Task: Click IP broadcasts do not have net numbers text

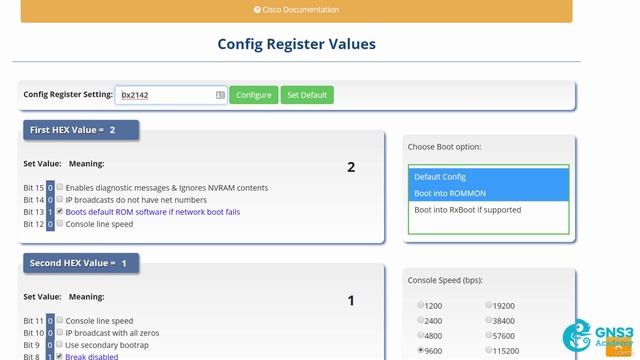Action: point(136,200)
